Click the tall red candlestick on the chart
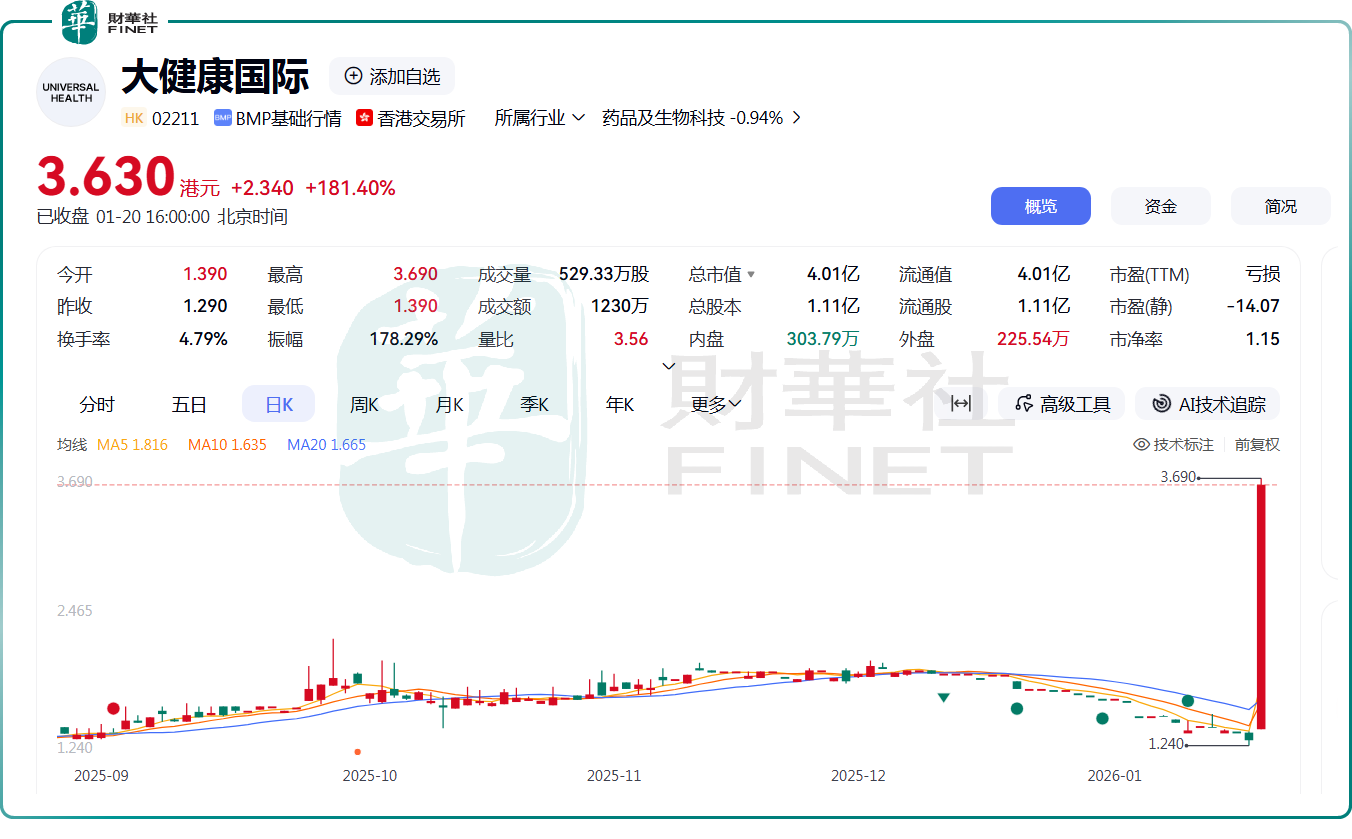Screen dimensions: 1352x839 pos(1261,605)
